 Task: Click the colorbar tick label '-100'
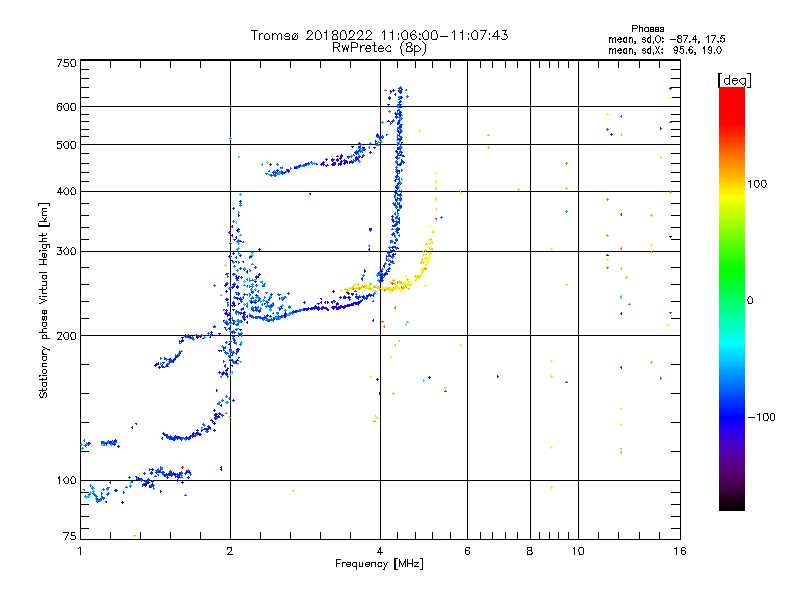click(x=761, y=417)
